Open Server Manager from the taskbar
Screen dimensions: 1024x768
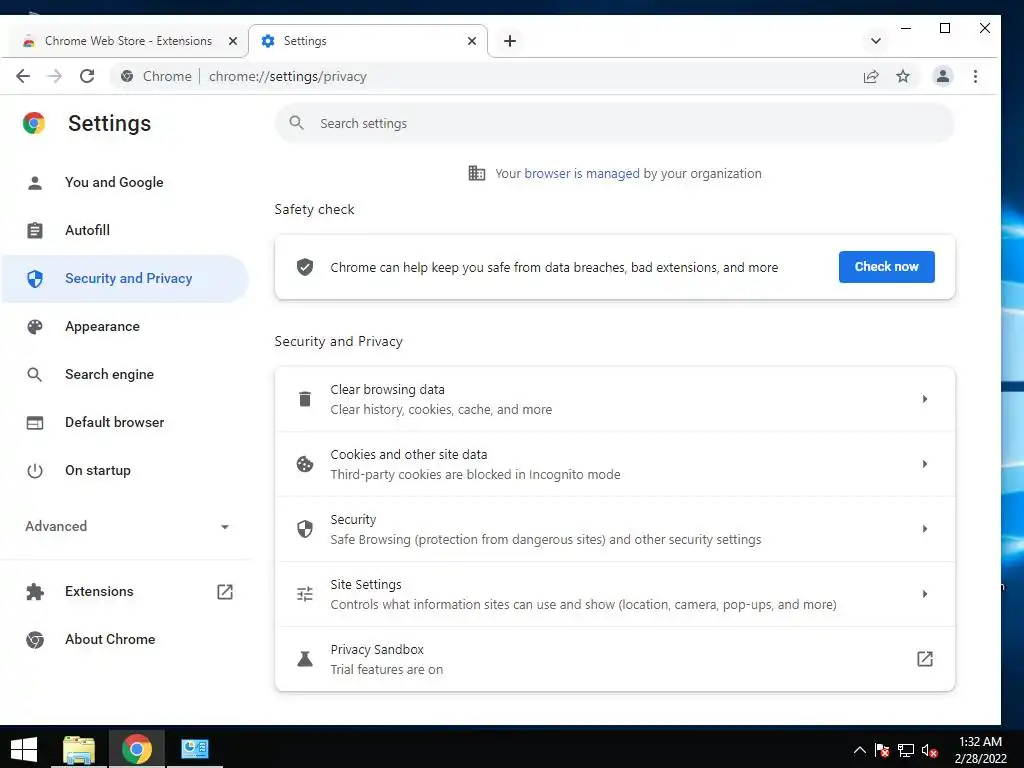[x=195, y=749]
